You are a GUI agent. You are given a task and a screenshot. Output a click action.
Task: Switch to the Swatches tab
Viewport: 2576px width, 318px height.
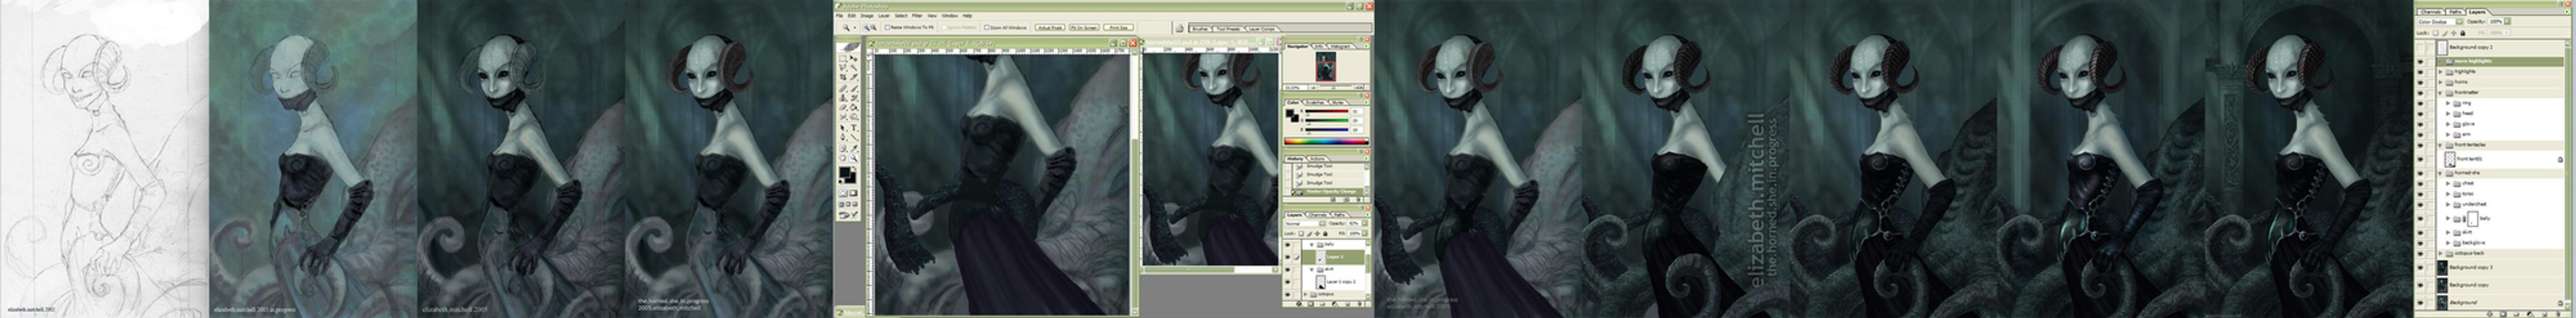click(1315, 102)
